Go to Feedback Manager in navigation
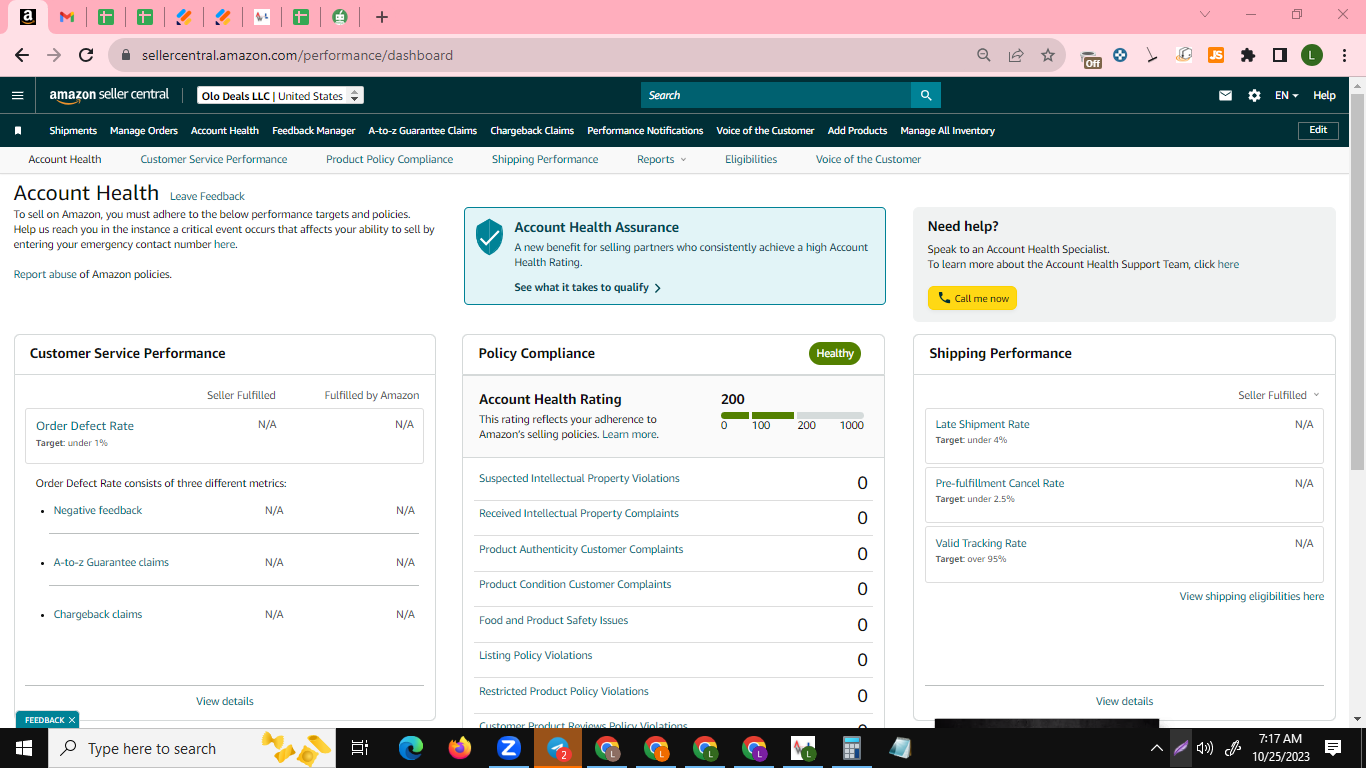Image resolution: width=1366 pixels, height=768 pixels. (314, 130)
